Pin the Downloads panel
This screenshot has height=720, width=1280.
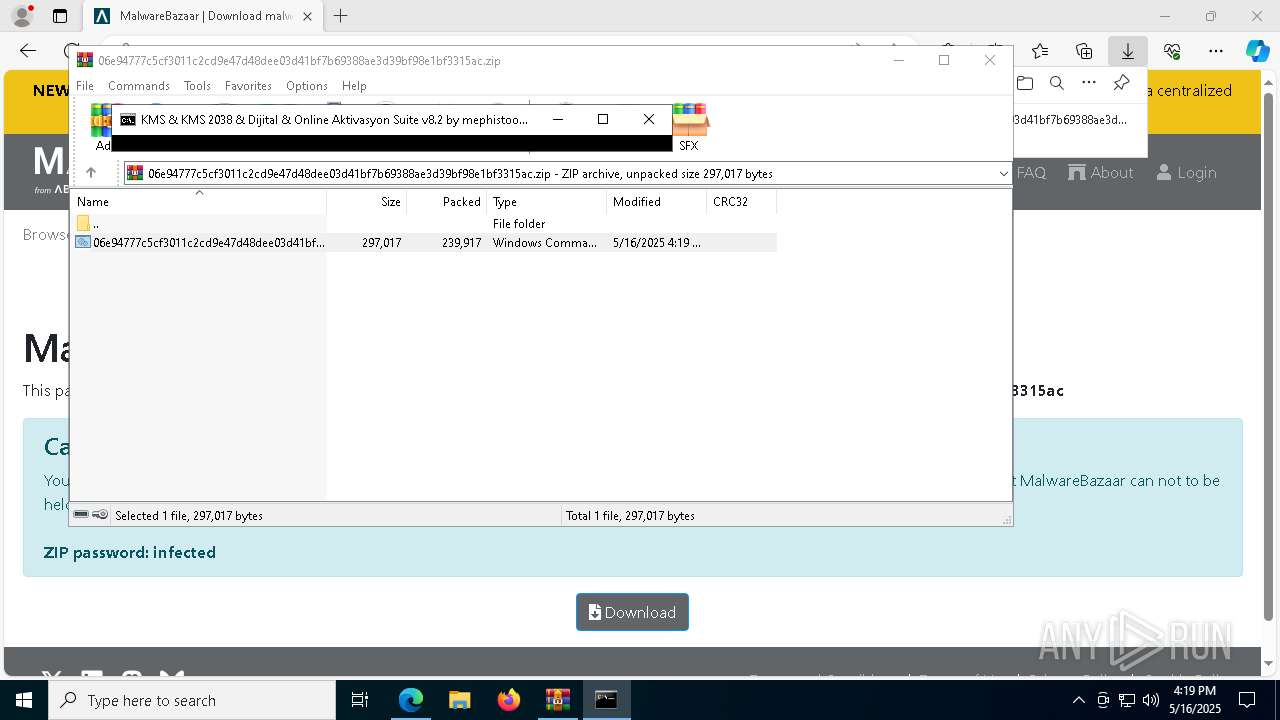pyautogui.click(x=1121, y=83)
